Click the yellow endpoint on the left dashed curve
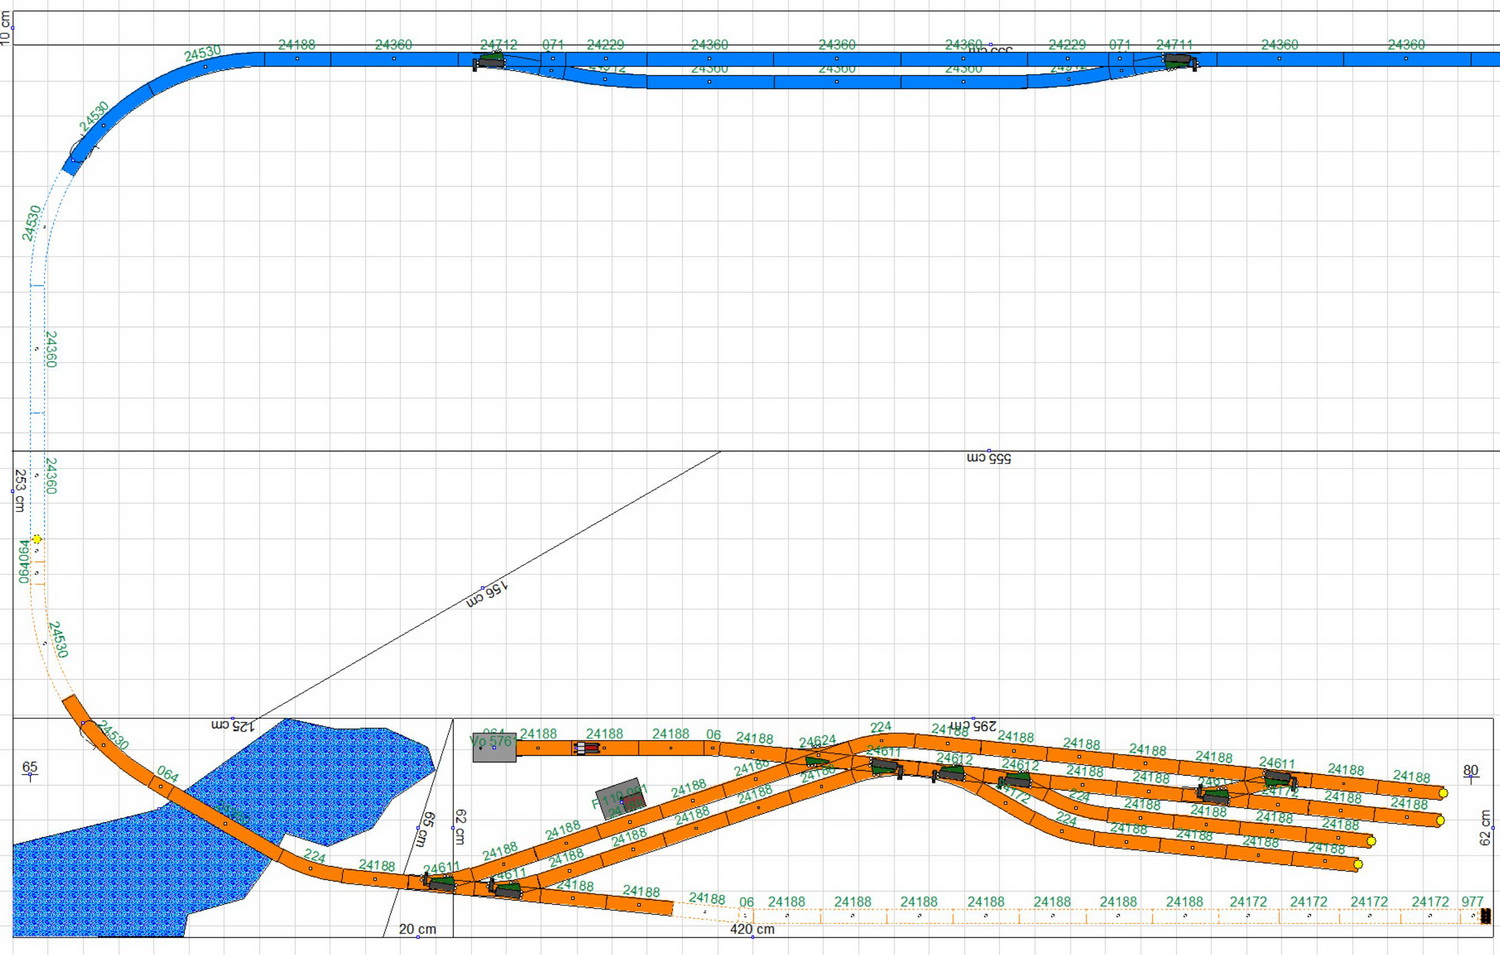Image resolution: width=1500 pixels, height=955 pixels. (x=37, y=539)
